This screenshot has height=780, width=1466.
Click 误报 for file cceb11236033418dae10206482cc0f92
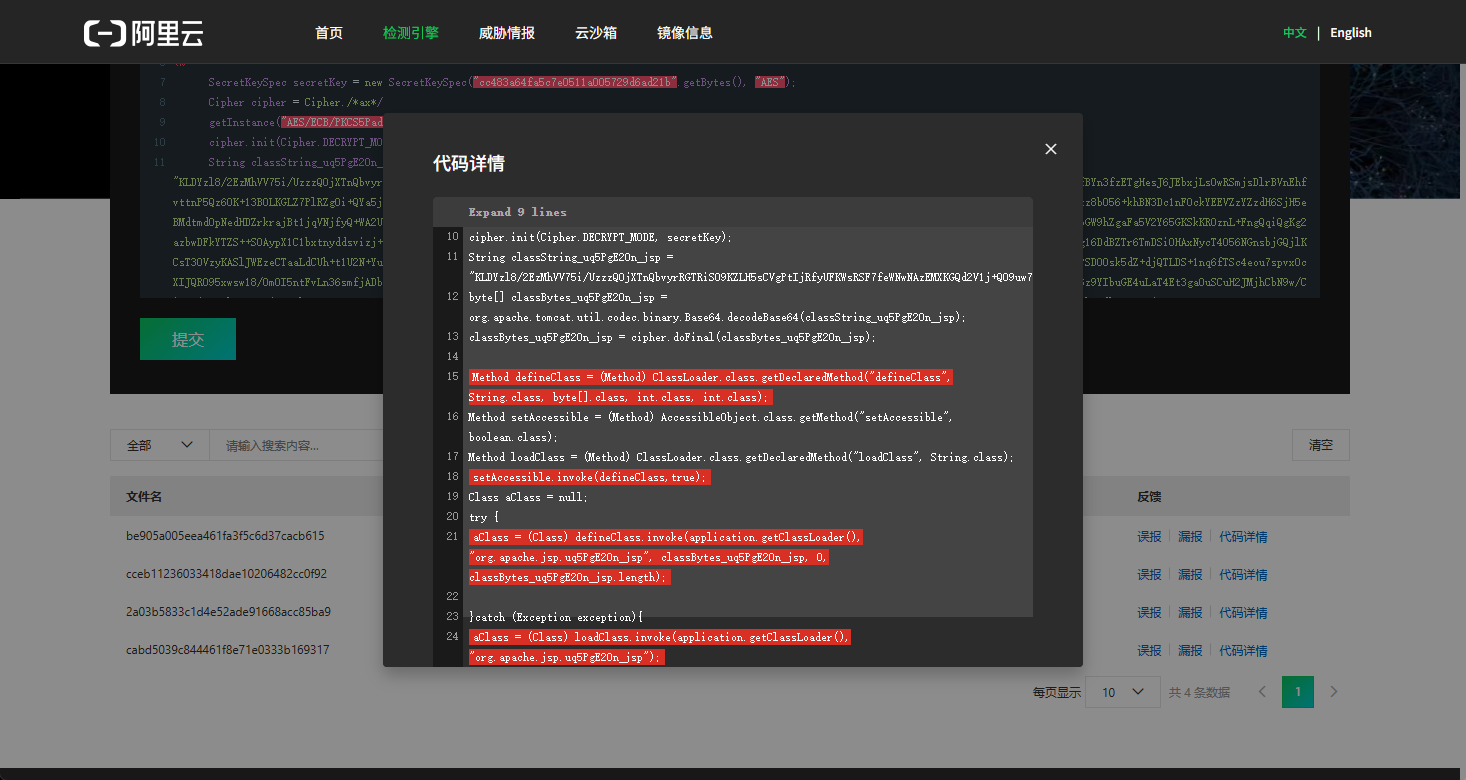pos(1149,575)
